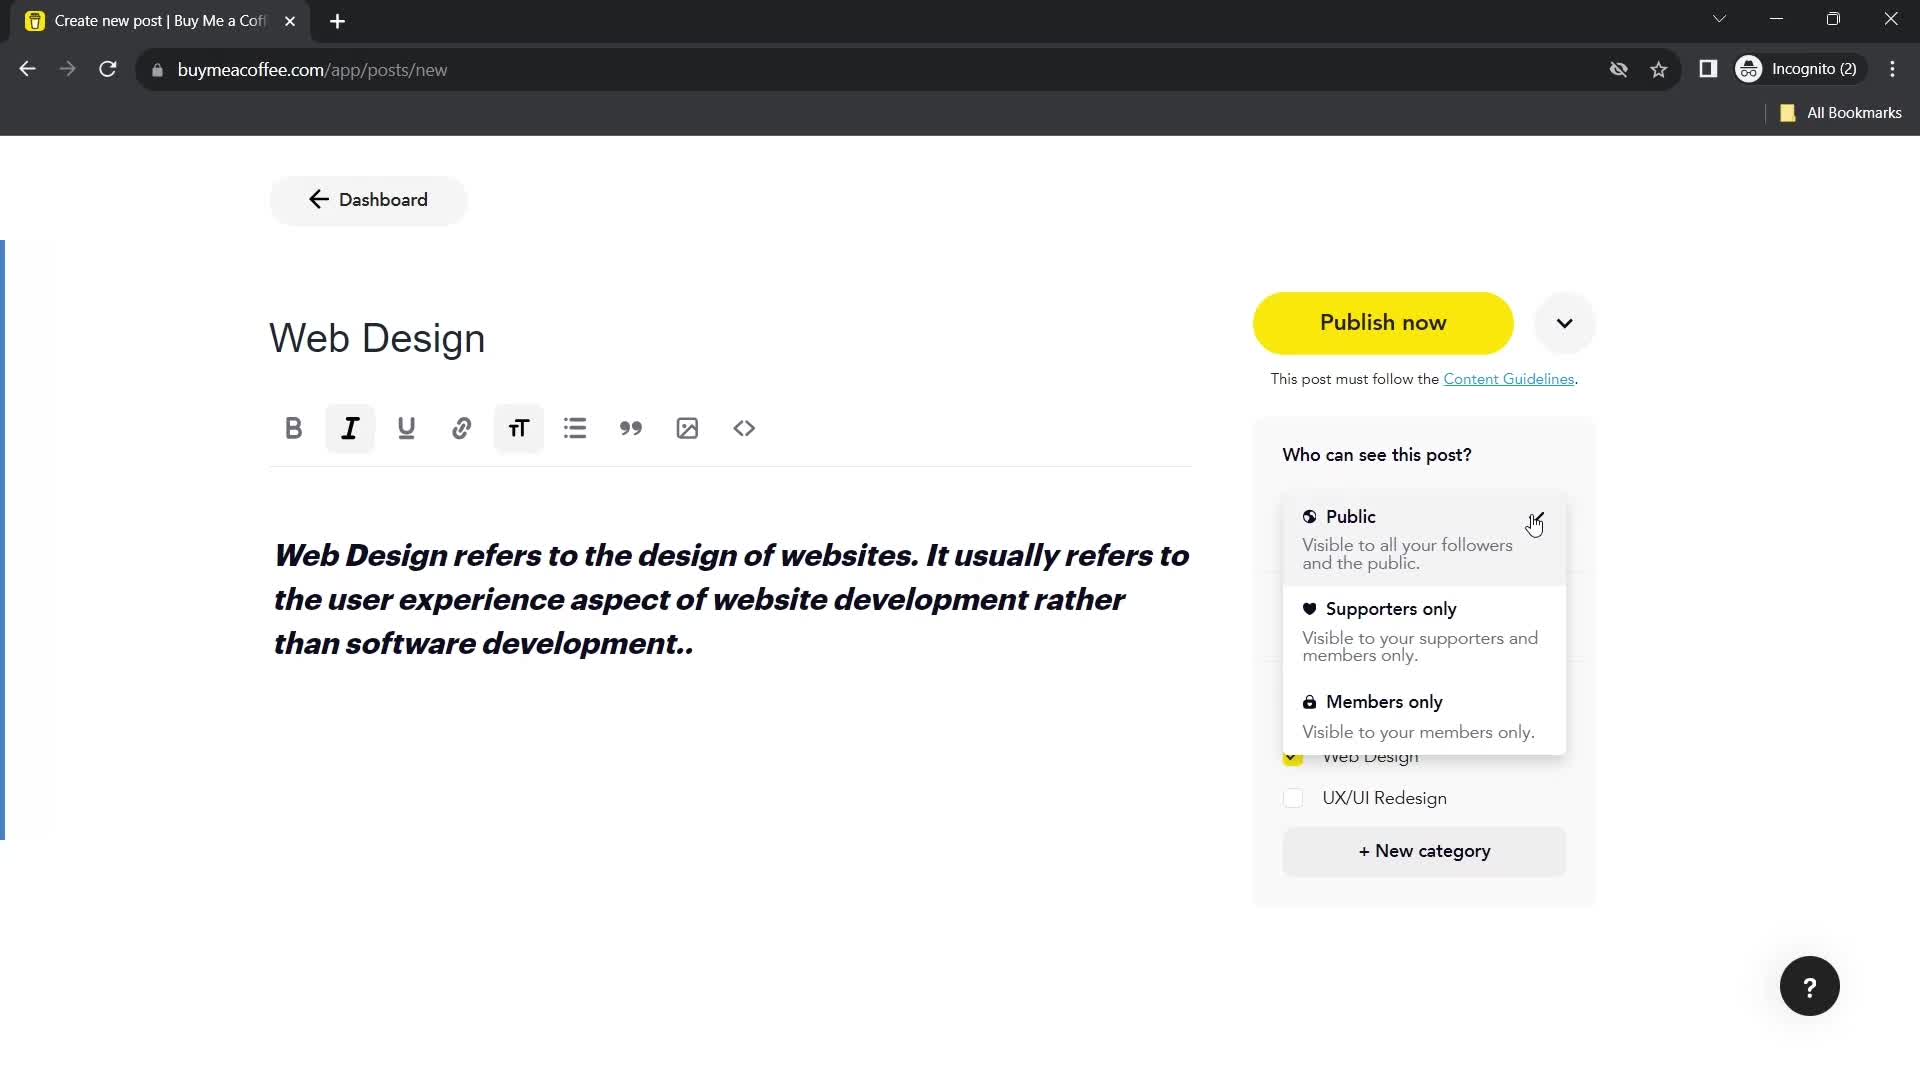Click the Content Guidelines link
This screenshot has height=1080, width=1920.
pos(1507,378)
